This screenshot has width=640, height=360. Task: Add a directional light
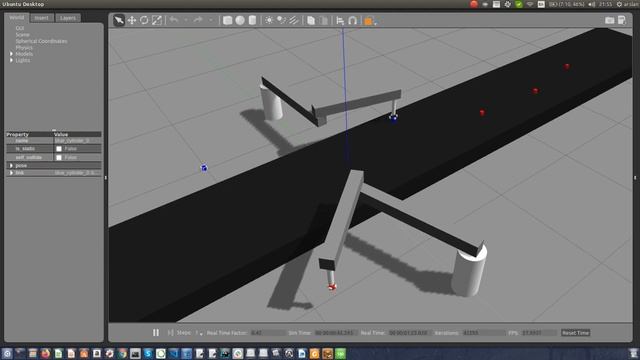(x=294, y=20)
